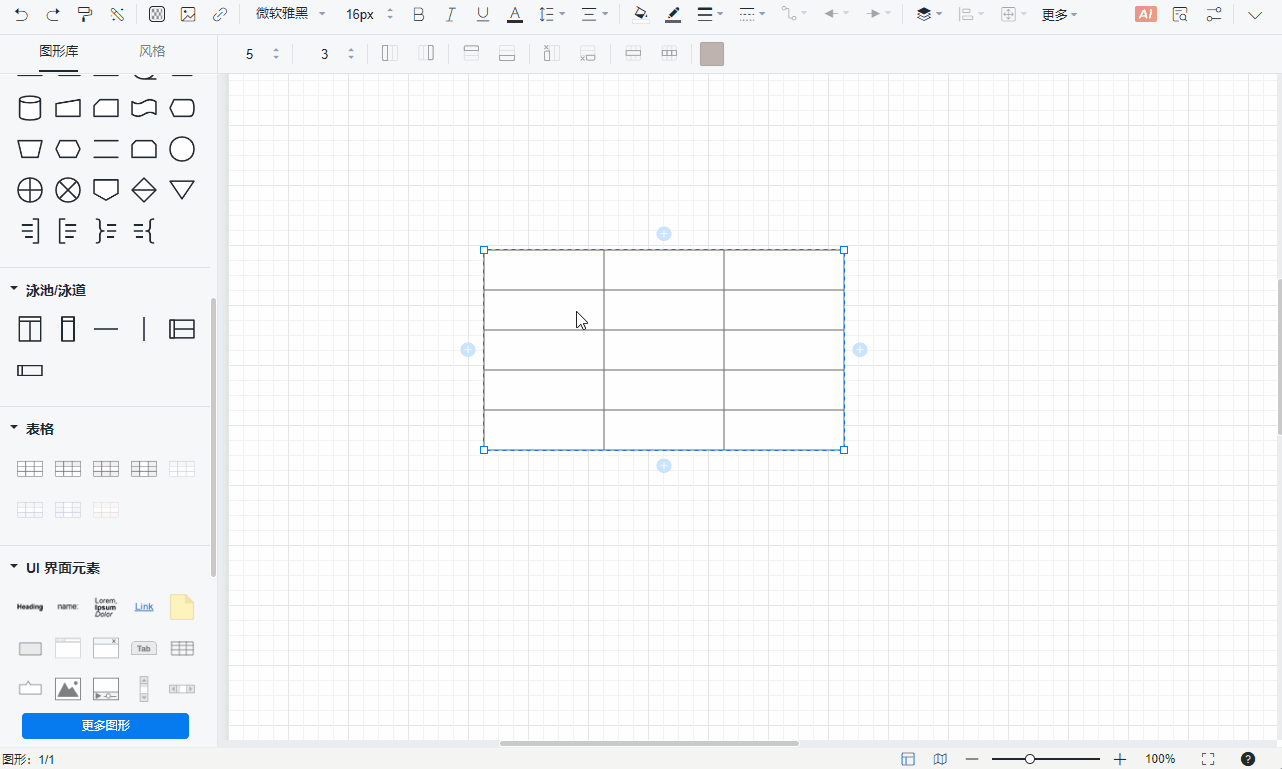This screenshot has width=1282, height=769.
Task: Open the 更多 menu
Action: tap(1059, 15)
